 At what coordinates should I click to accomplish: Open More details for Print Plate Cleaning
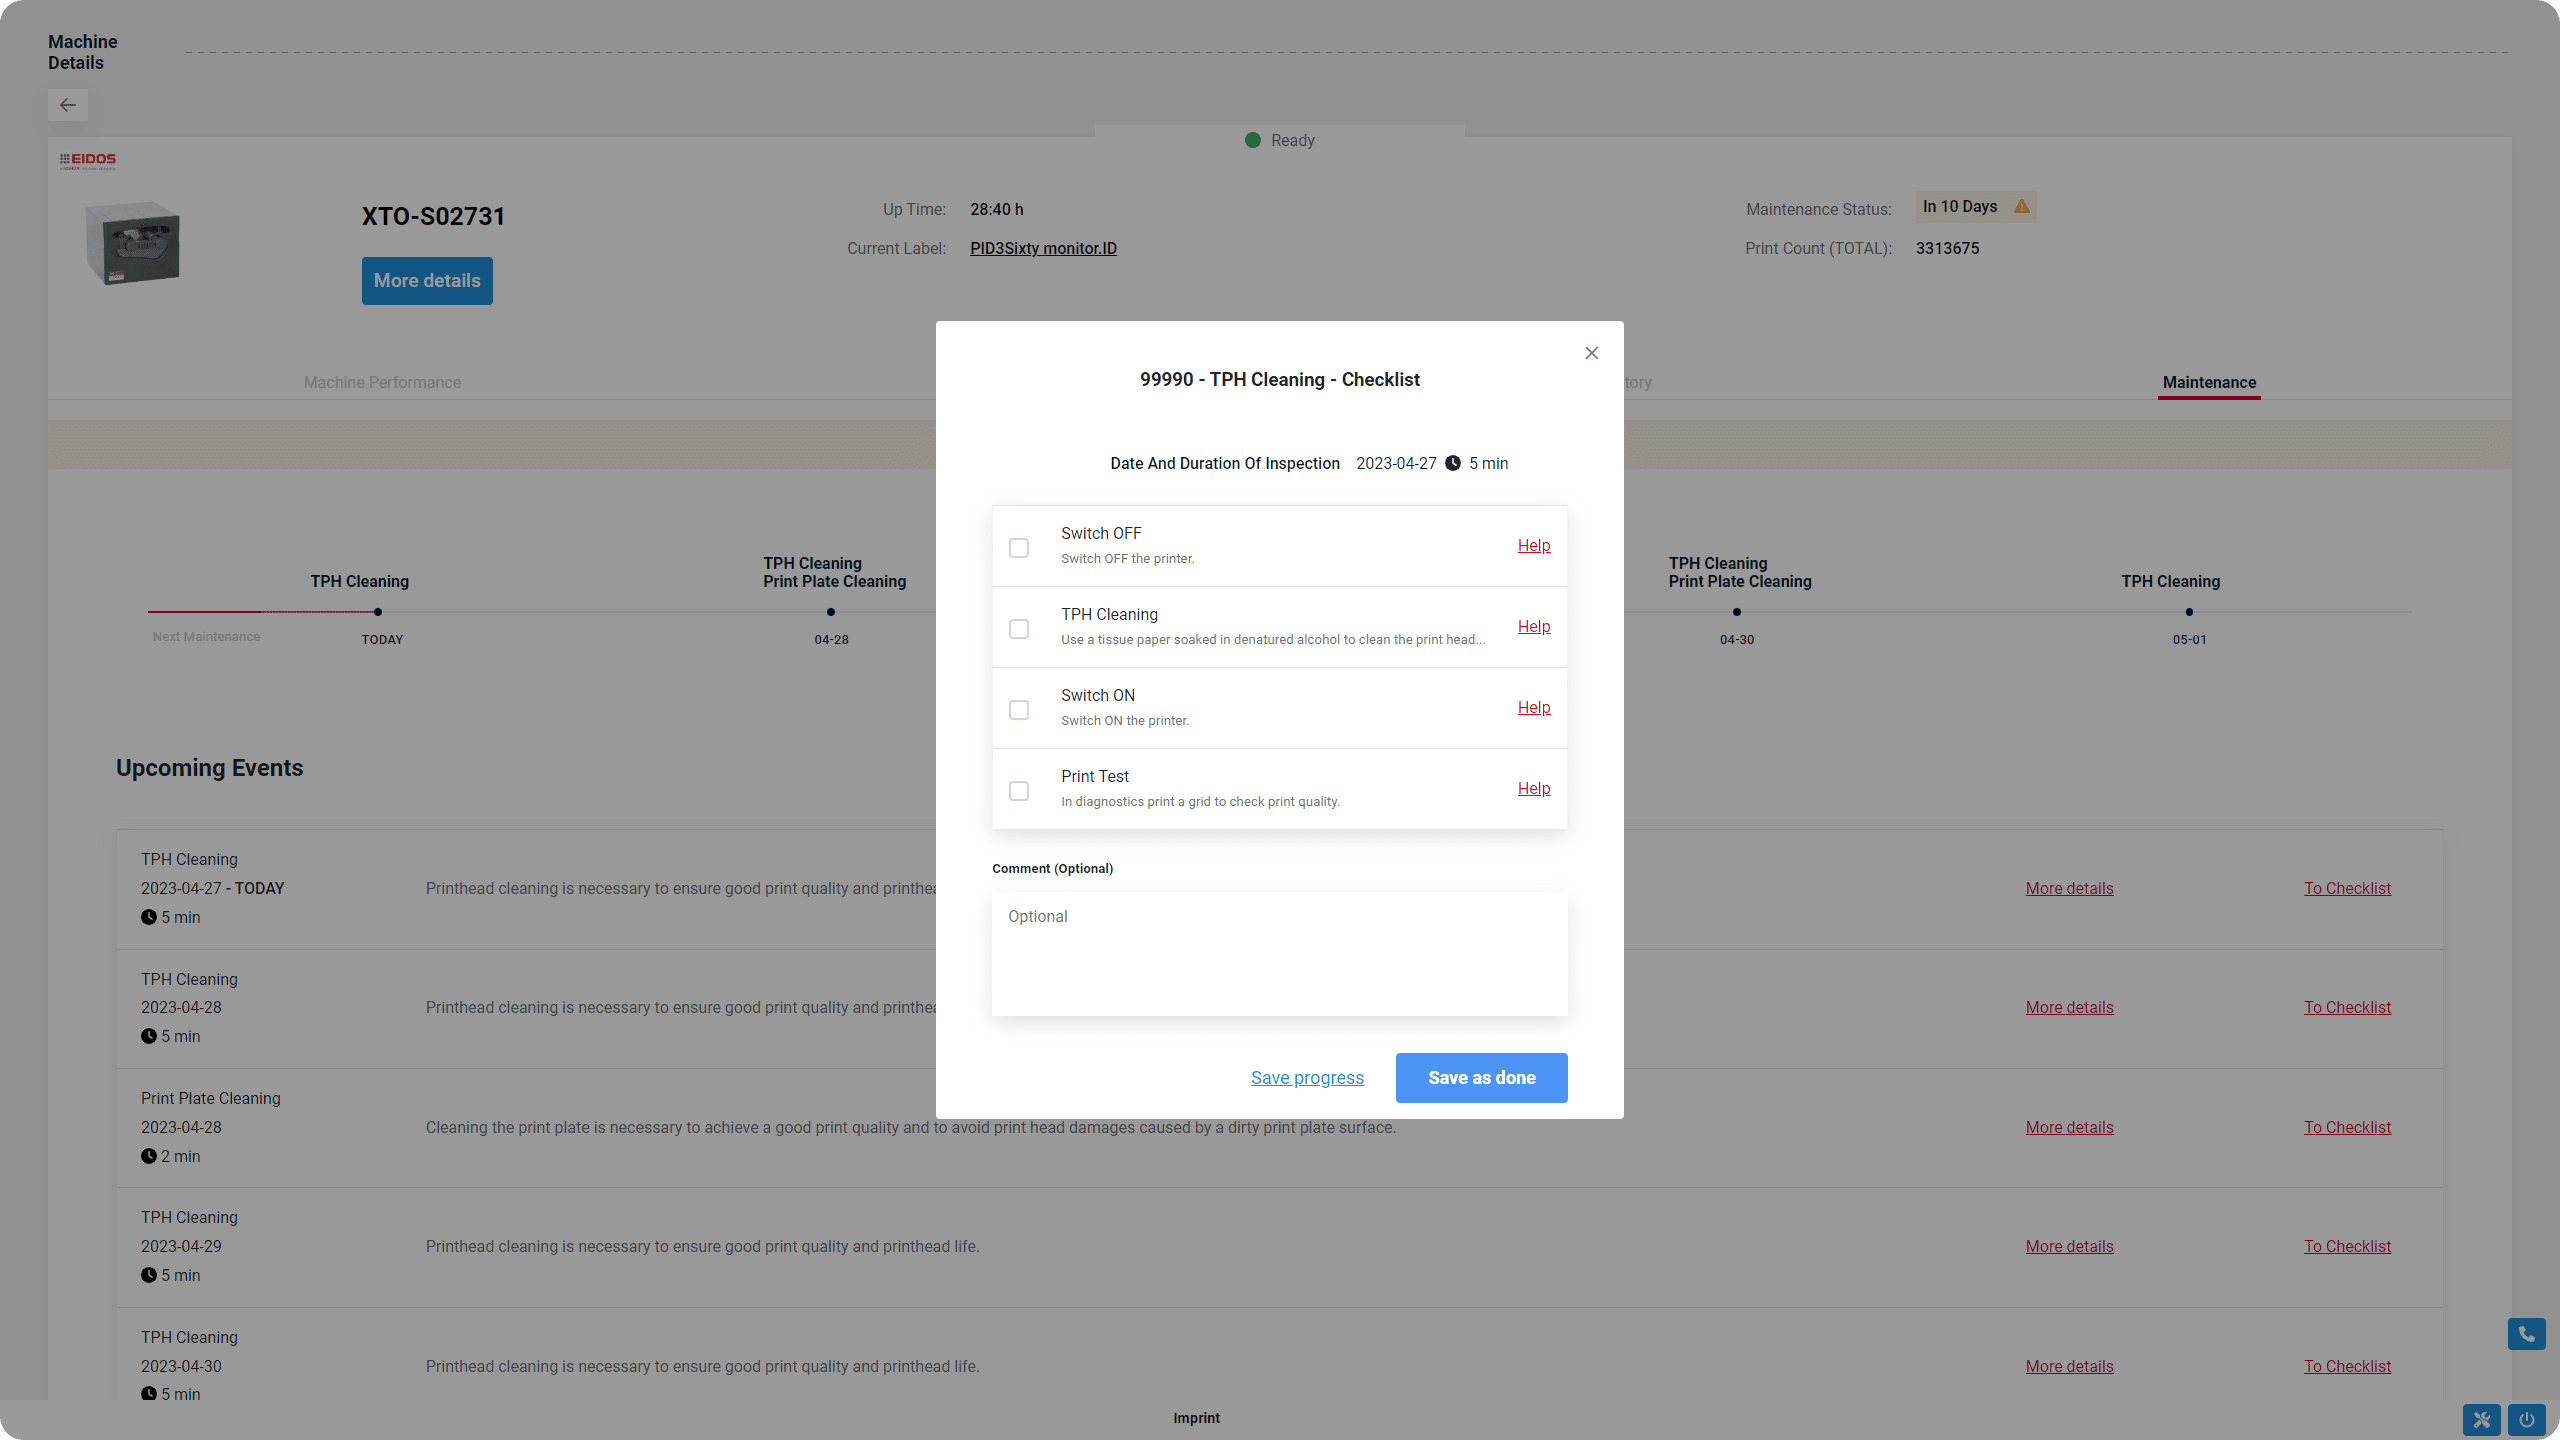(x=2069, y=1127)
